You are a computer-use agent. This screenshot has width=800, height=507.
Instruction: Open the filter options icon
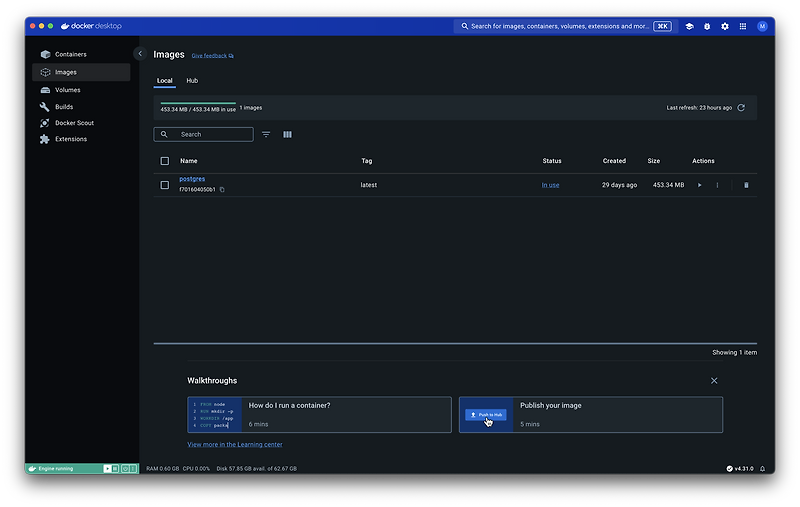tap(266, 134)
